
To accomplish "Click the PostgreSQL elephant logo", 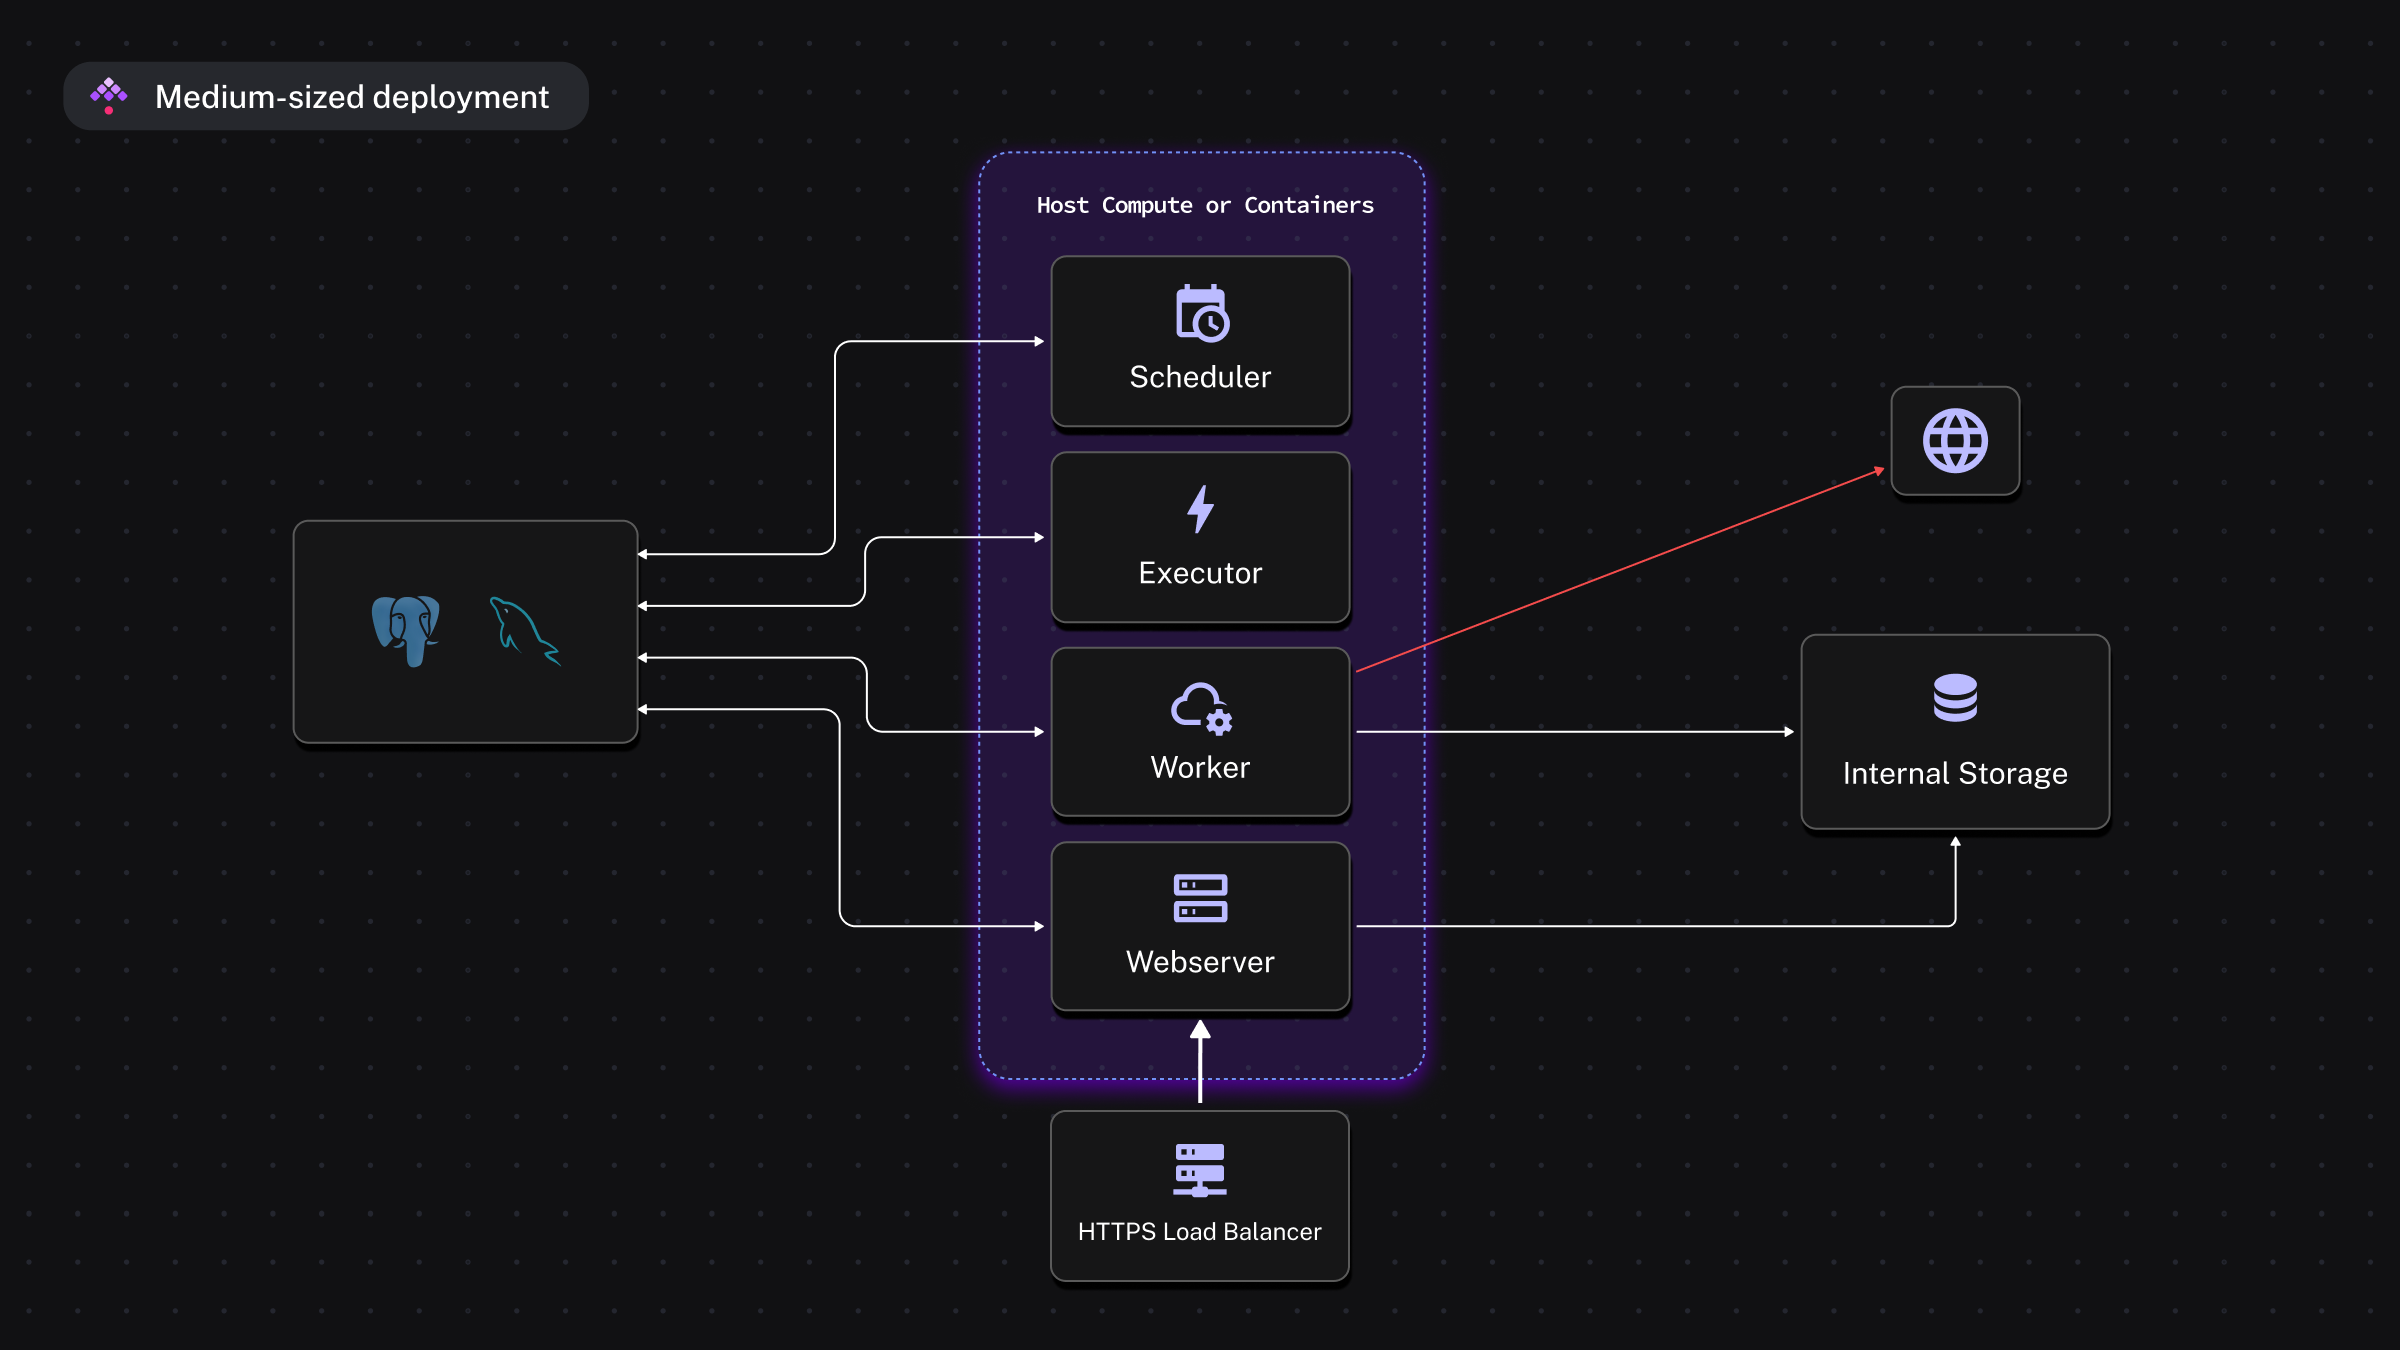I will click(x=406, y=629).
